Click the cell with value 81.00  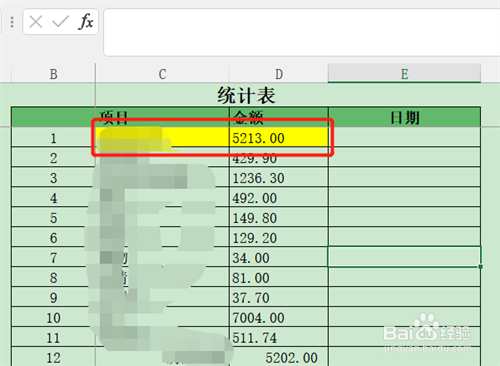point(279,278)
